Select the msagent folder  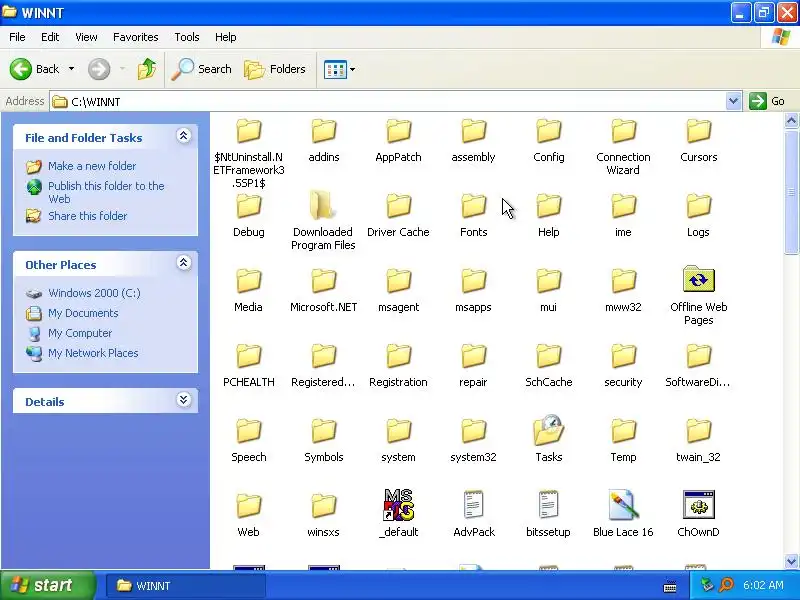(398, 290)
